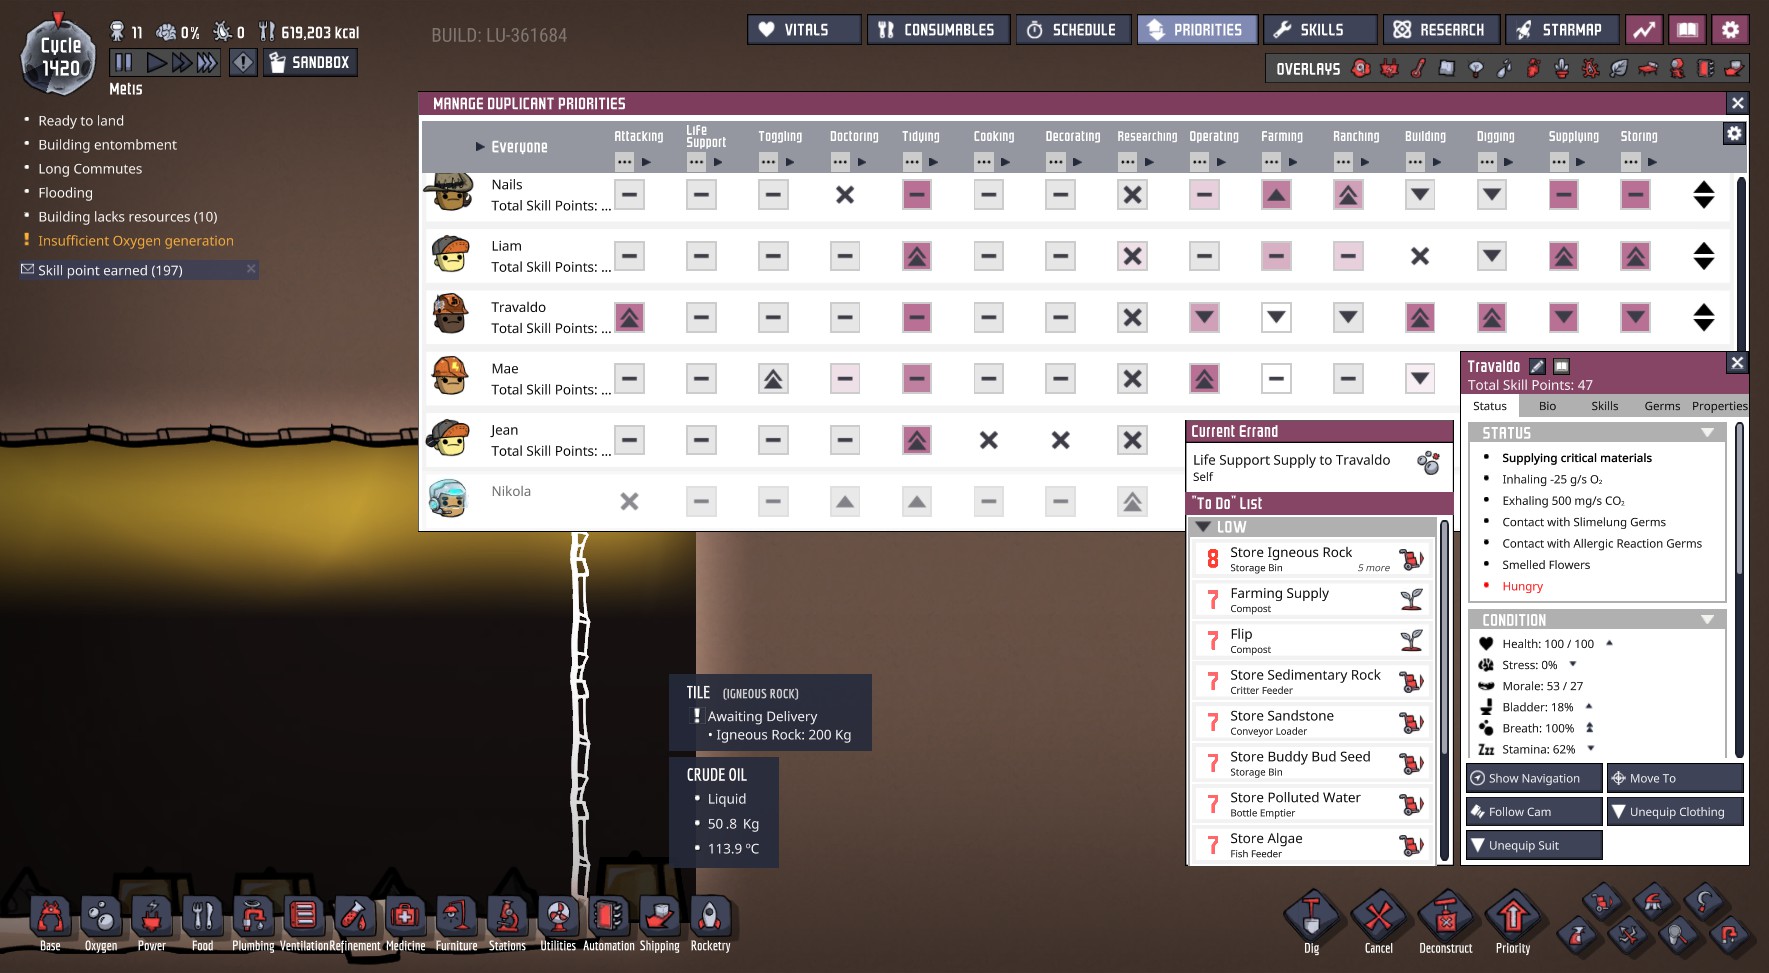Image resolution: width=1769 pixels, height=973 pixels.
Task: Toggle Nikola's Attacking priority
Action: click(629, 502)
